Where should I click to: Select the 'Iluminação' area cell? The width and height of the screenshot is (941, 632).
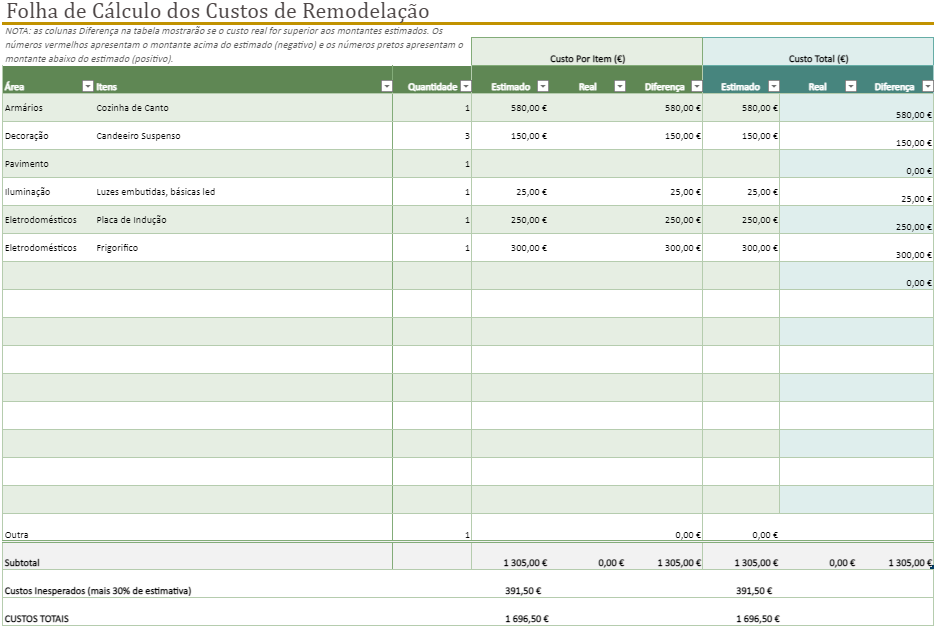click(x=28, y=192)
